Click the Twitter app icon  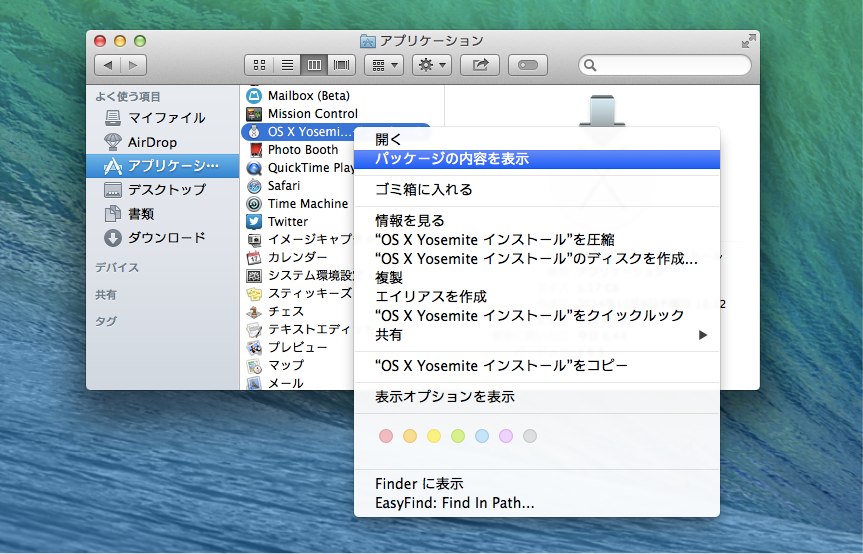click(x=254, y=222)
